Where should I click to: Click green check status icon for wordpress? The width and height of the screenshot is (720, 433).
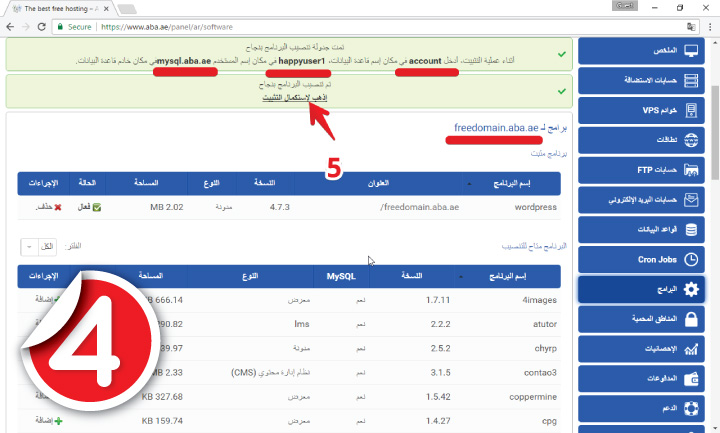[96, 207]
